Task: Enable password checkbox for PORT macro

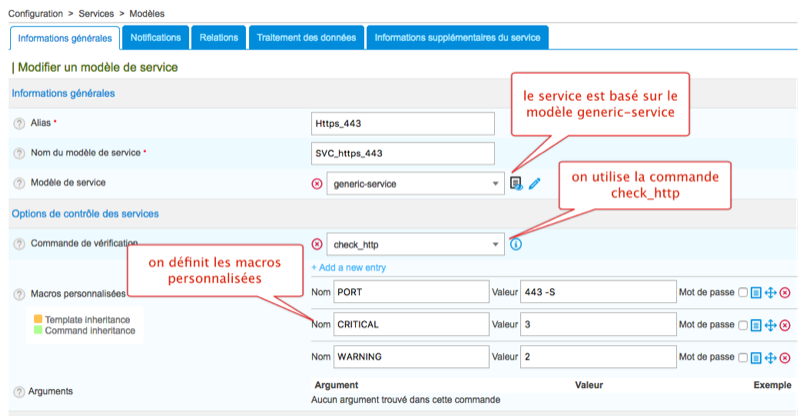Action: (x=742, y=293)
